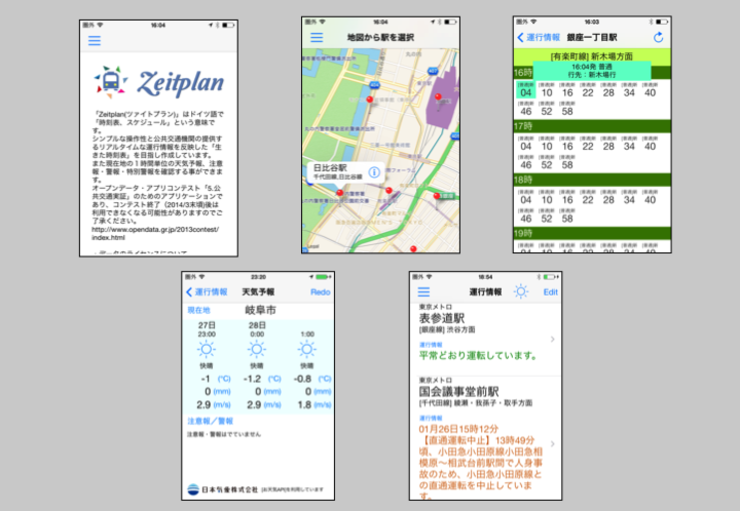The height and width of the screenshot is (511, 740).
Task: Select the 16時 58 departure cell
Action: tap(567, 109)
